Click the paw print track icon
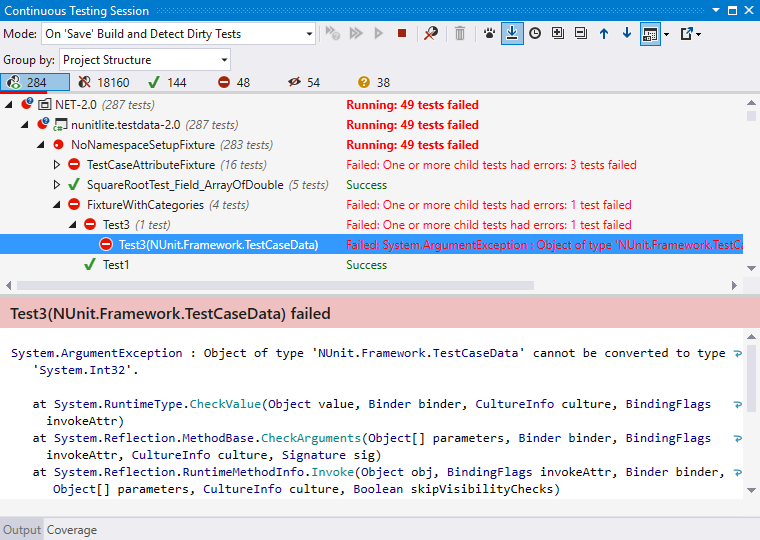This screenshot has height=540, width=760. point(489,33)
